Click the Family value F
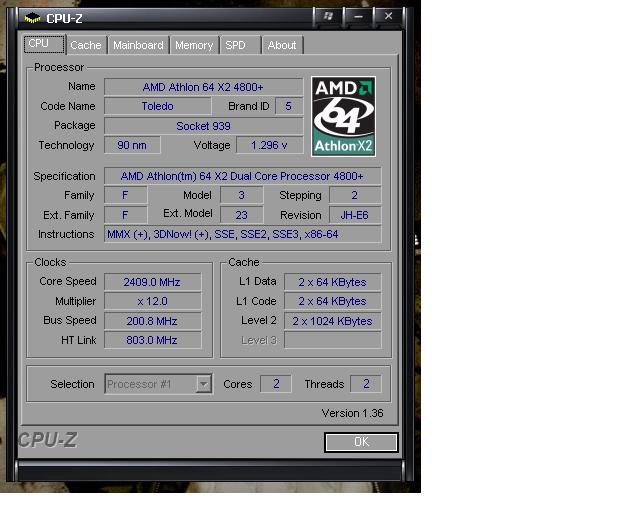Image resolution: width=640 pixels, height=512 pixels. [125, 195]
